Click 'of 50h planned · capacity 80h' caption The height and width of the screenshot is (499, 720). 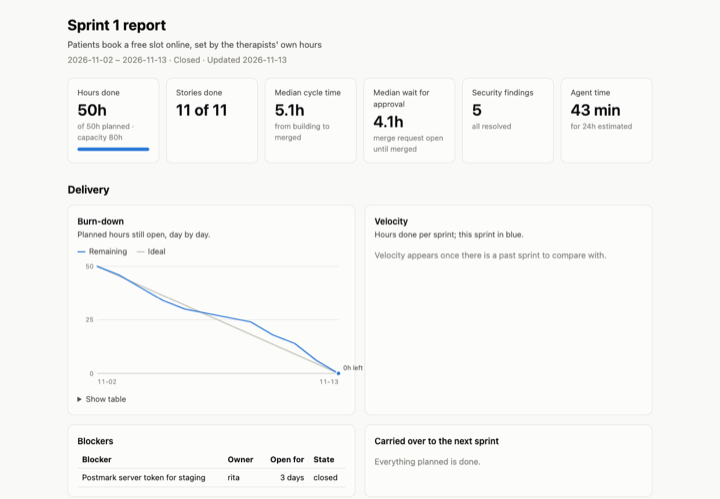[x=106, y=132]
